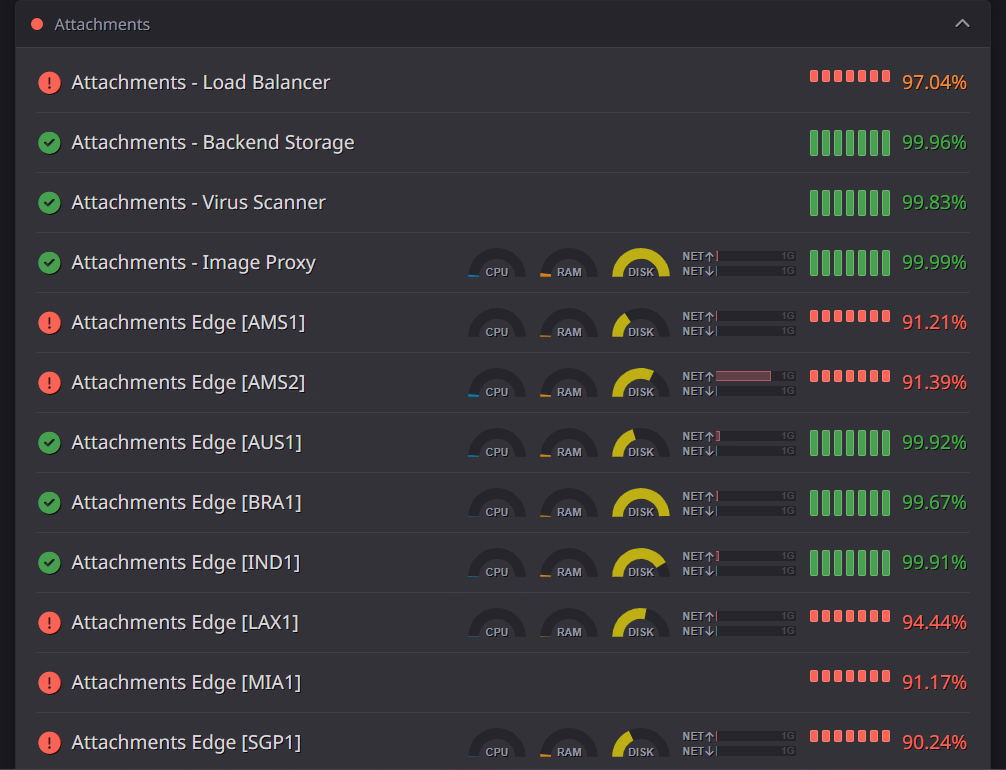Click the 90.24% uptime for Edge [SGP1]
The image size is (1006, 770).
click(x=934, y=743)
